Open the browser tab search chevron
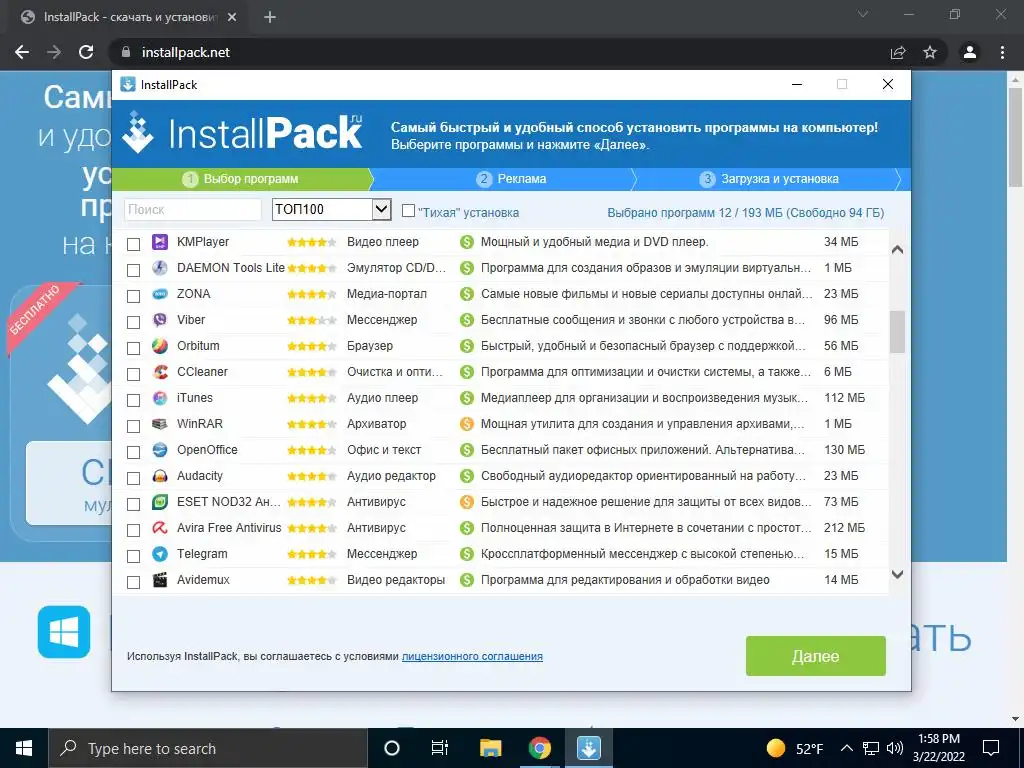Viewport: 1024px width, 768px height. pos(863,14)
